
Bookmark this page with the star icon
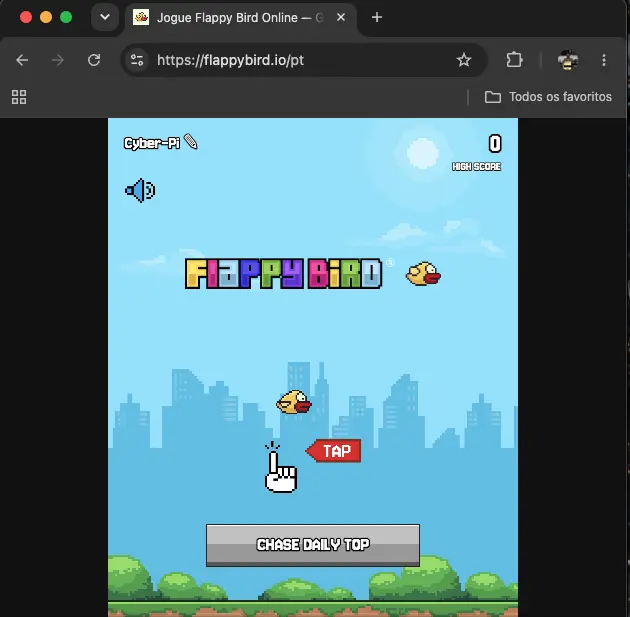coord(464,60)
